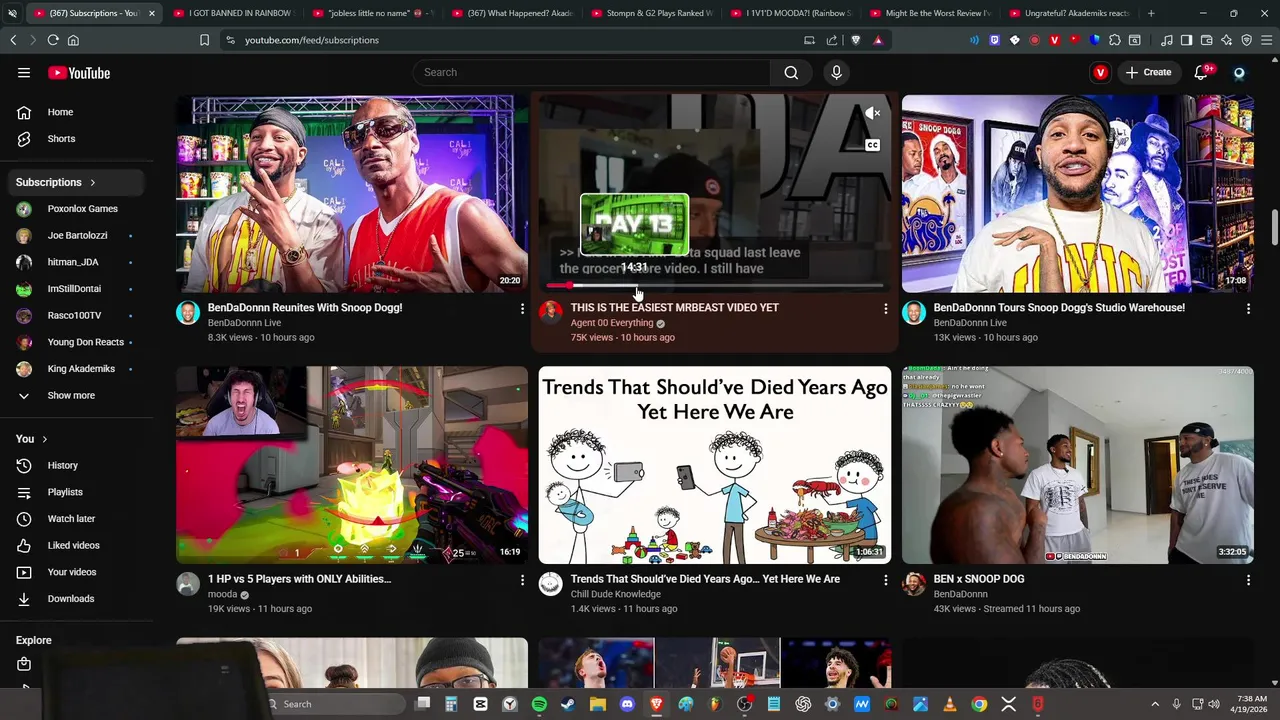Open Chrome from the taskbar

(979, 704)
